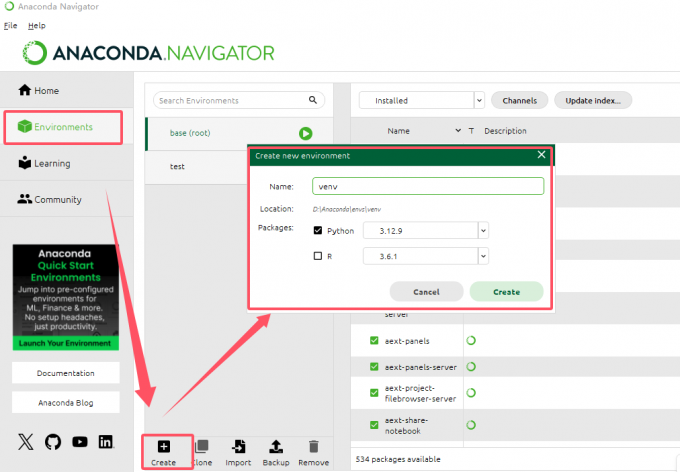Run base (root) with green play icon
Image resolution: width=680 pixels, height=472 pixels.
point(306,134)
